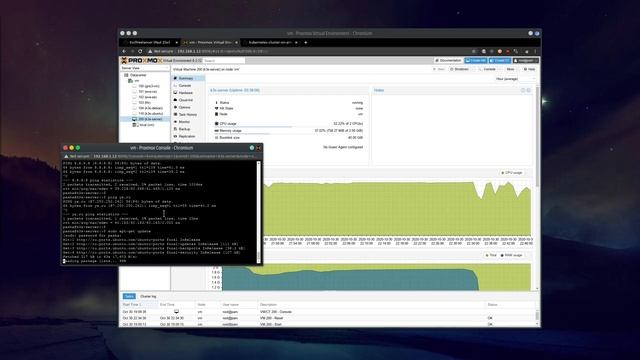Toggle CPU usage legend in graph
This screenshot has height=360, width=640.
(511, 173)
